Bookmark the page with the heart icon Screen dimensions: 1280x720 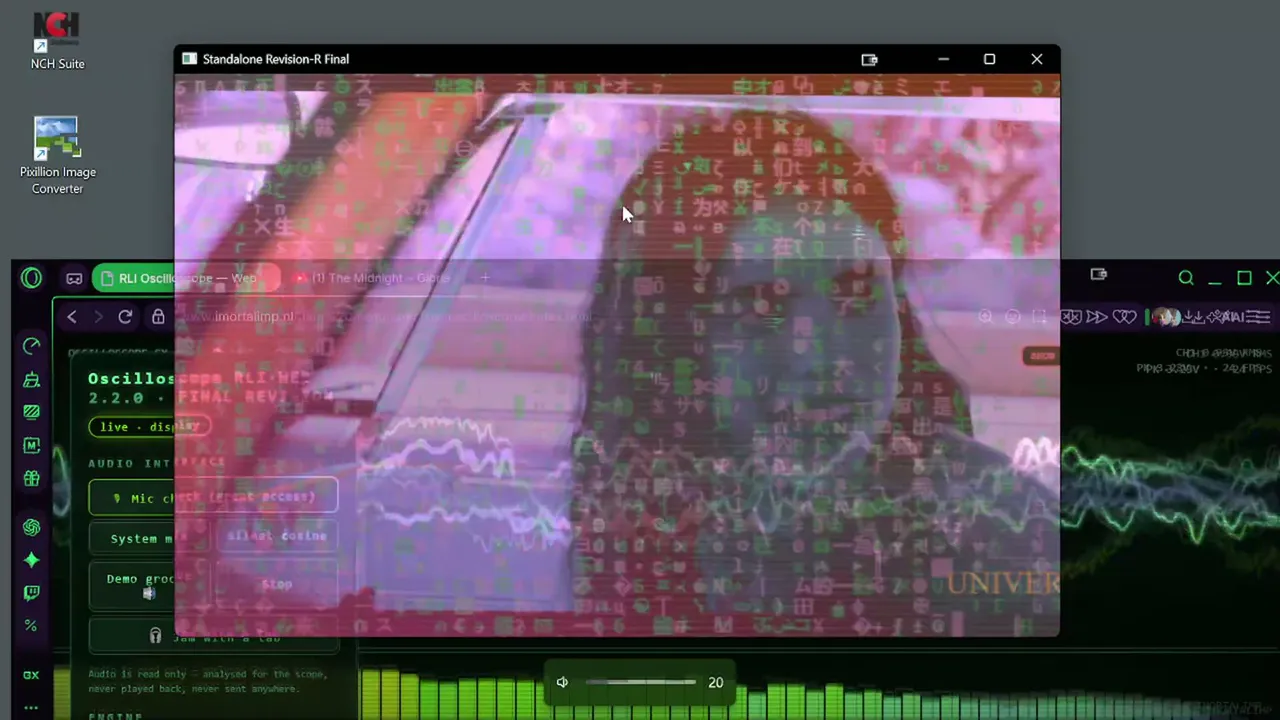[1125, 317]
